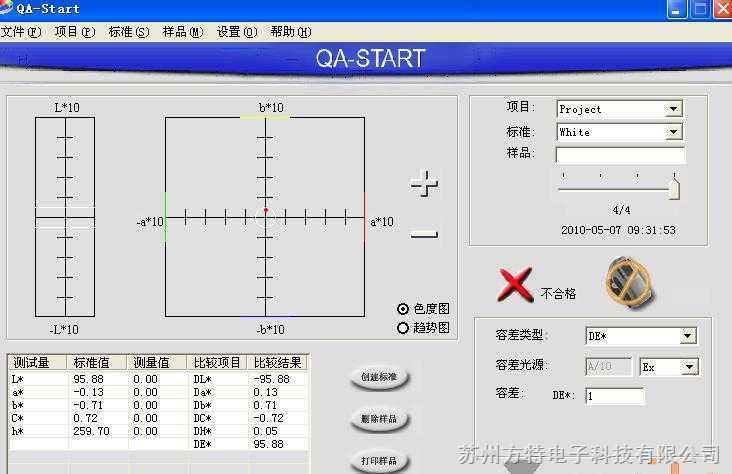
Task: Select the 色度图 radio button
Action: (x=402, y=309)
